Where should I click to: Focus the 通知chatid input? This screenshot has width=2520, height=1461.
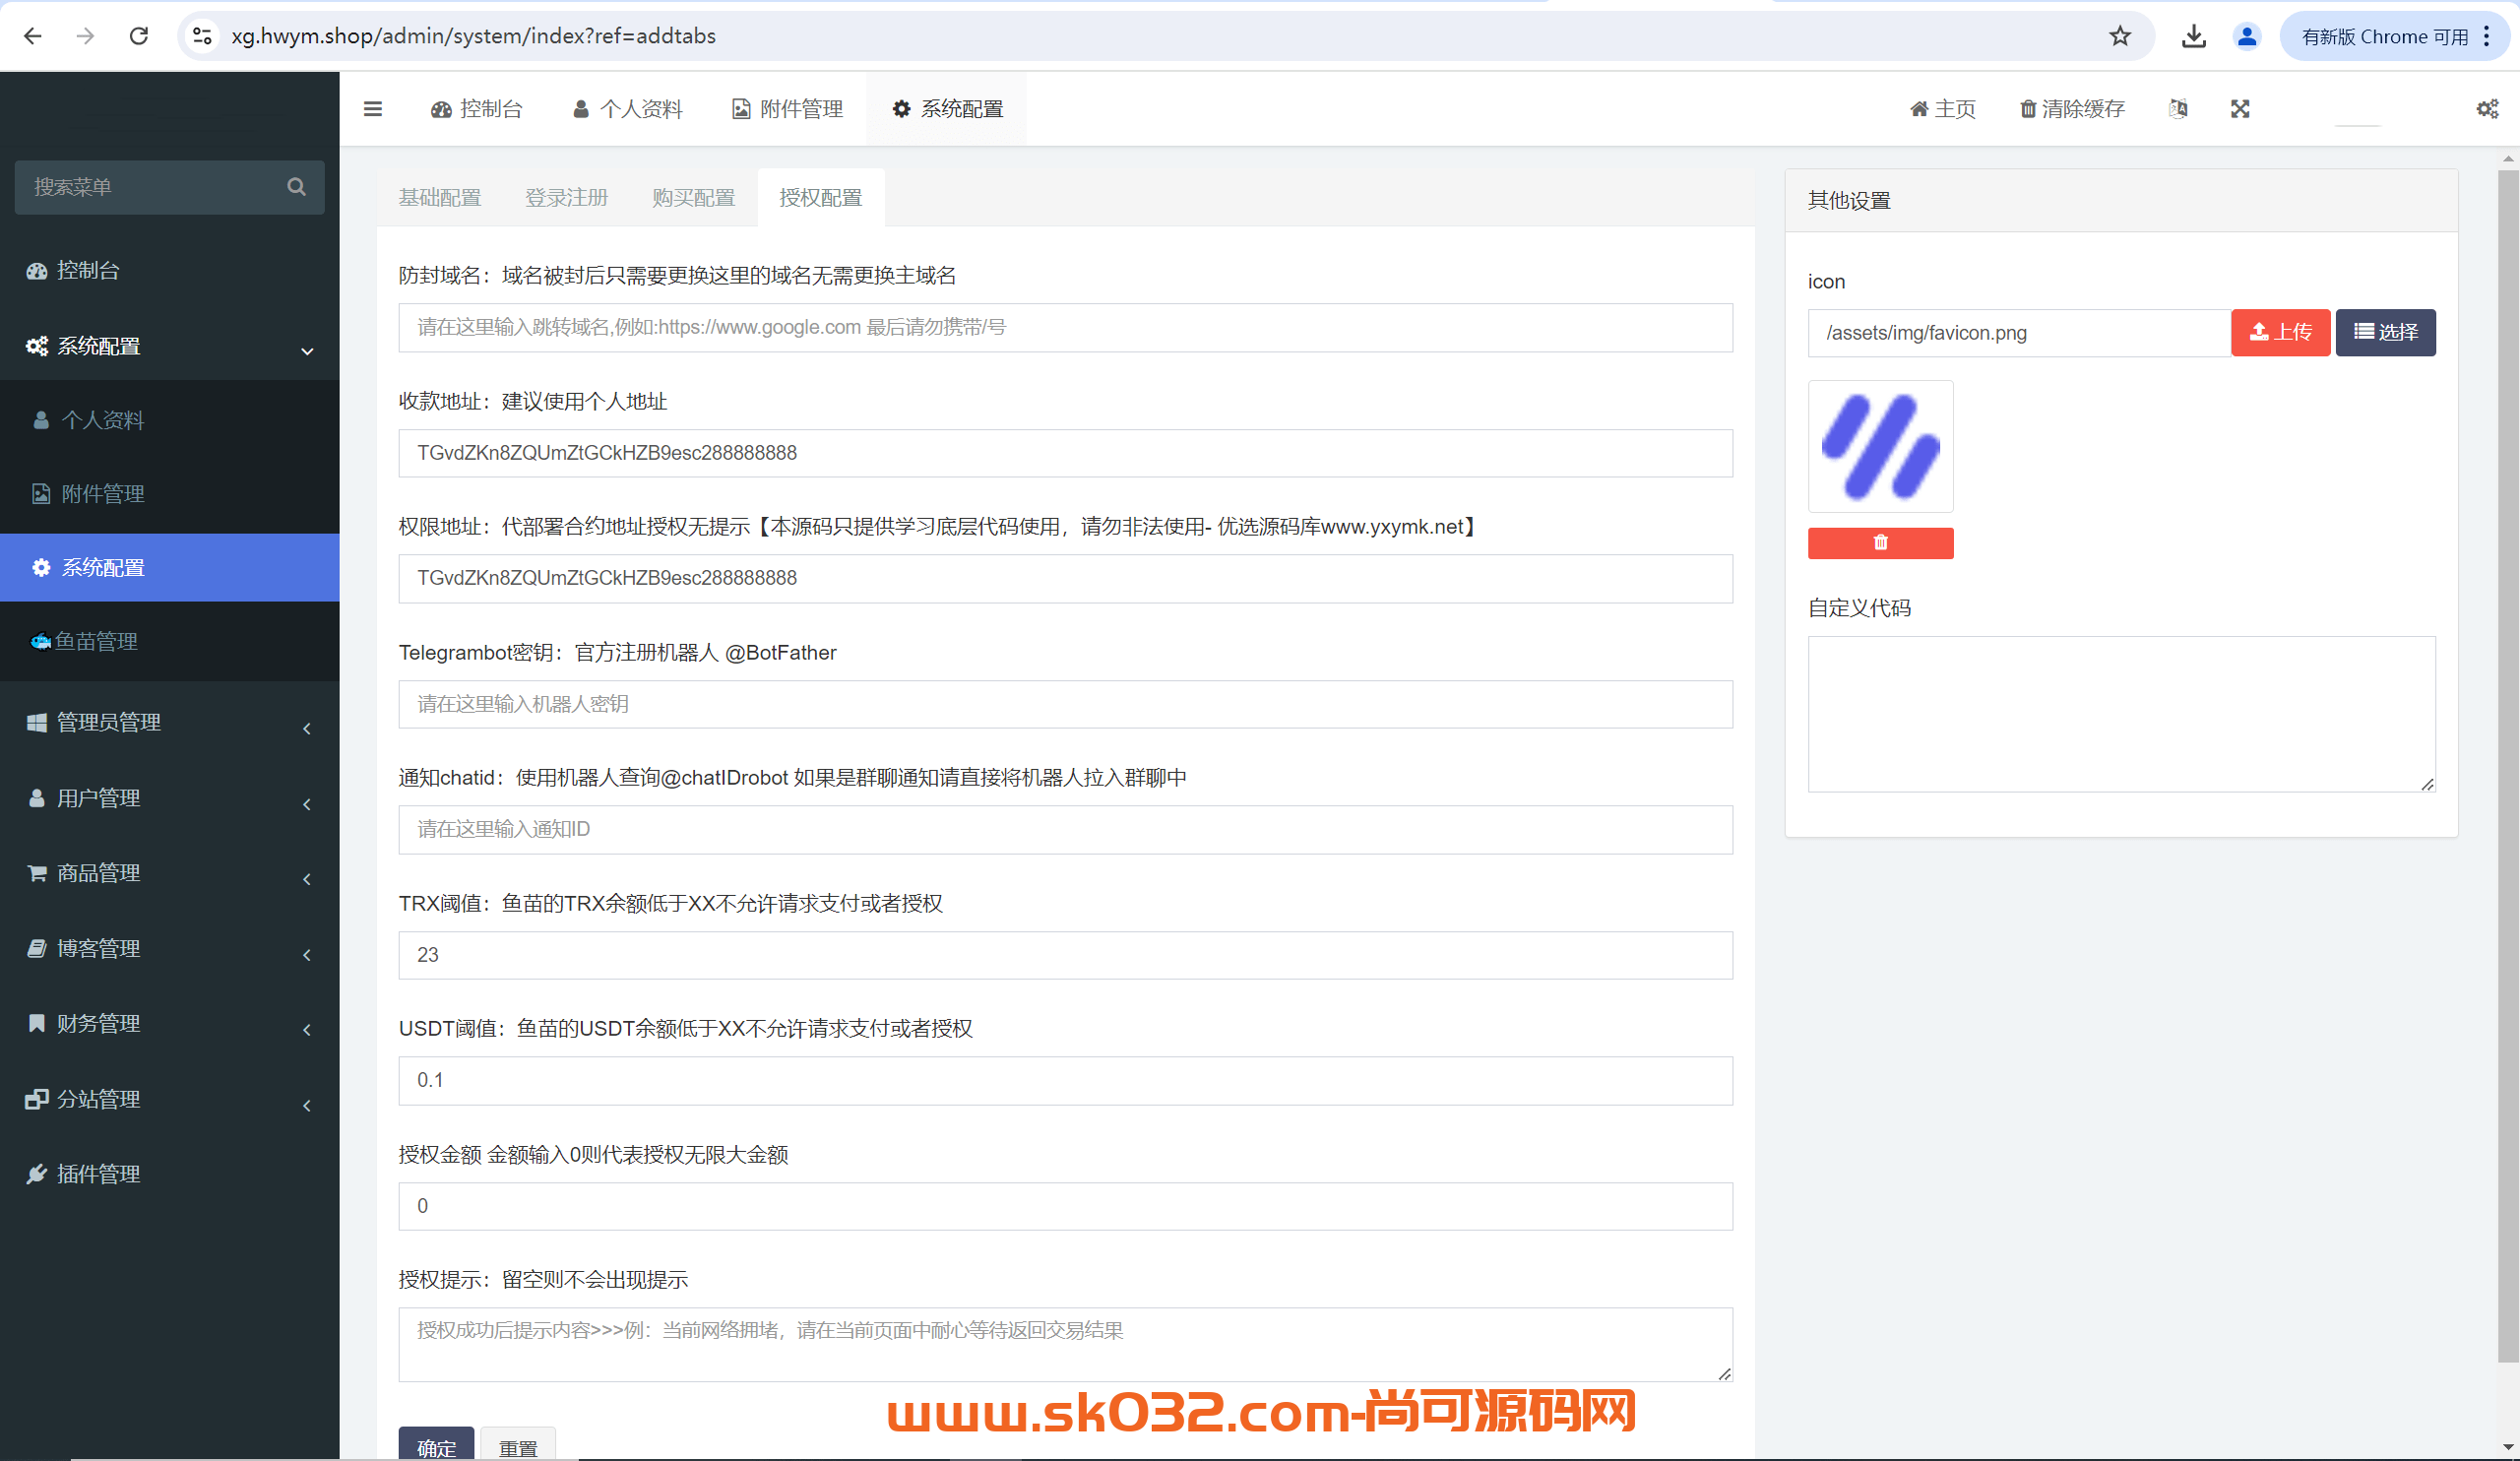[1066, 830]
